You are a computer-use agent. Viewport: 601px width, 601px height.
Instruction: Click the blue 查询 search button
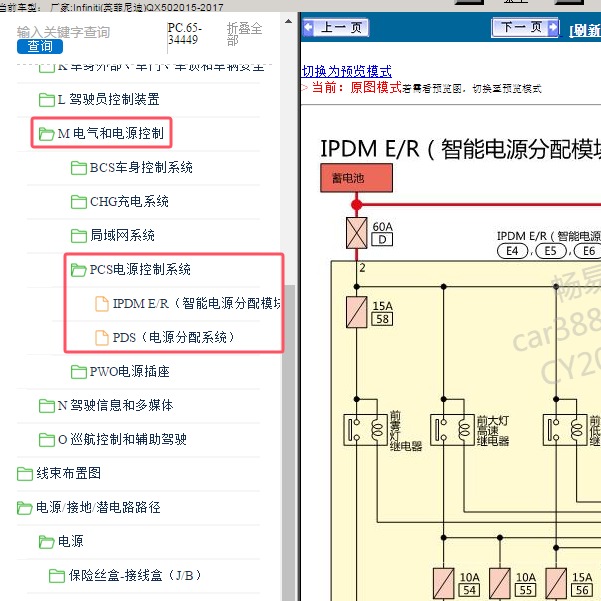(39, 46)
